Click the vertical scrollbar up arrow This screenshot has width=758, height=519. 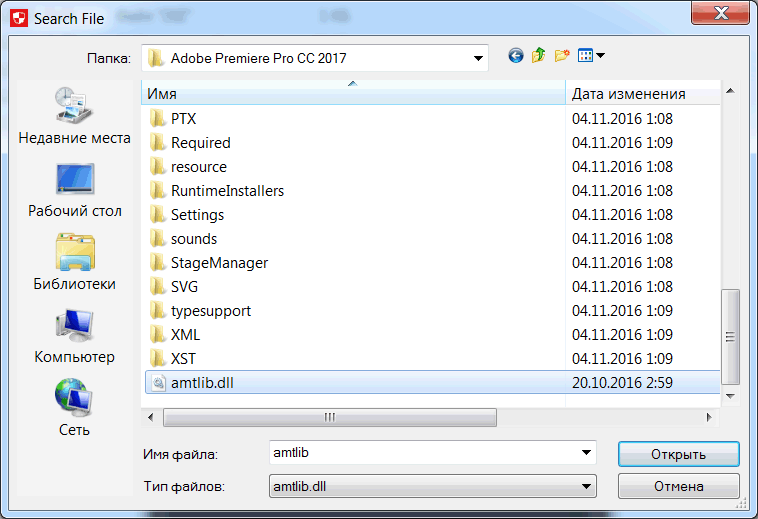click(730, 91)
